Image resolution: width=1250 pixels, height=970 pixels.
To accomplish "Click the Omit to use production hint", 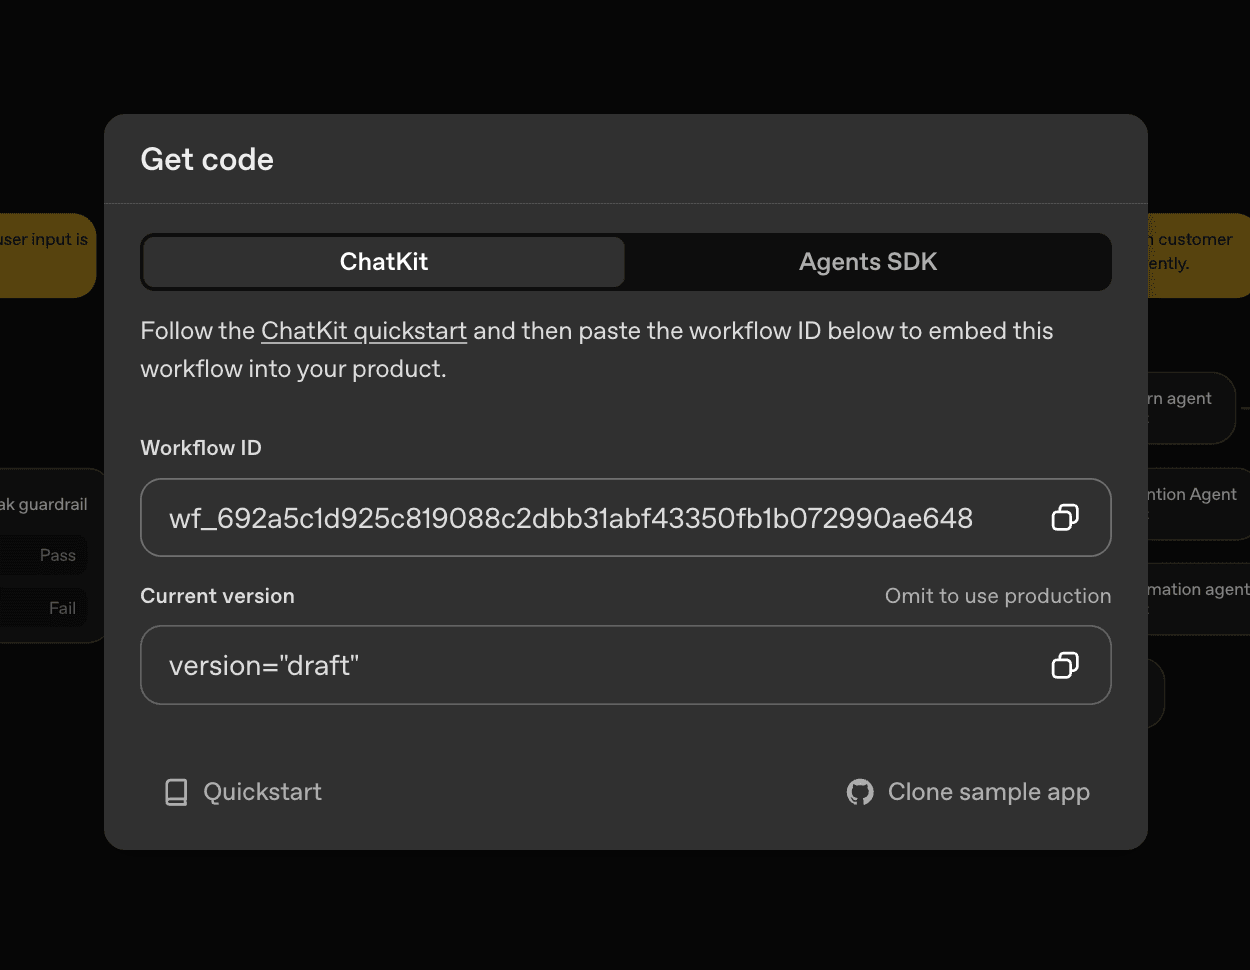I will point(997,595).
